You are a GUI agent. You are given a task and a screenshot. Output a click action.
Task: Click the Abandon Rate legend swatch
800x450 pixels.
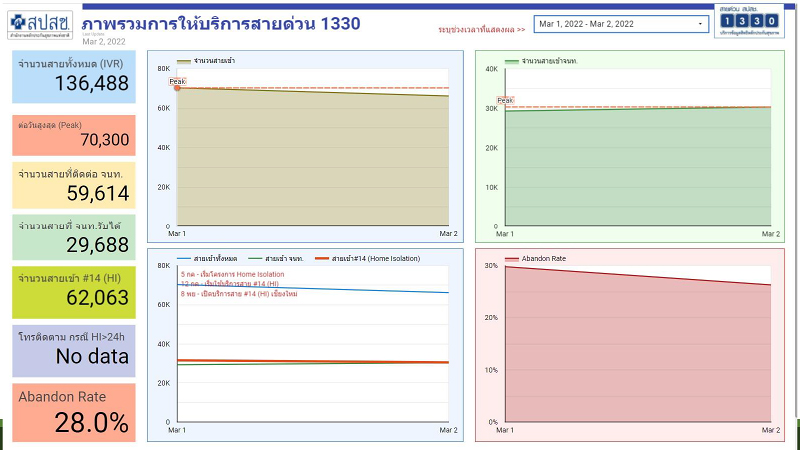pos(511,258)
